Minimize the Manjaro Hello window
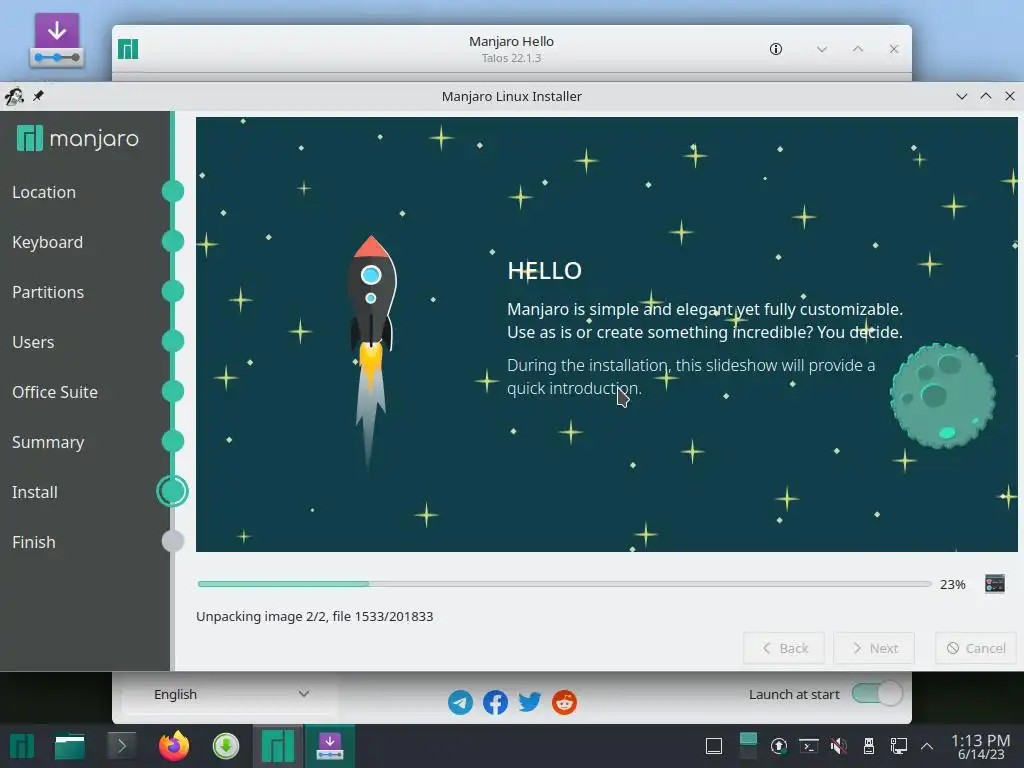The width and height of the screenshot is (1024, 768). tap(822, 49)
